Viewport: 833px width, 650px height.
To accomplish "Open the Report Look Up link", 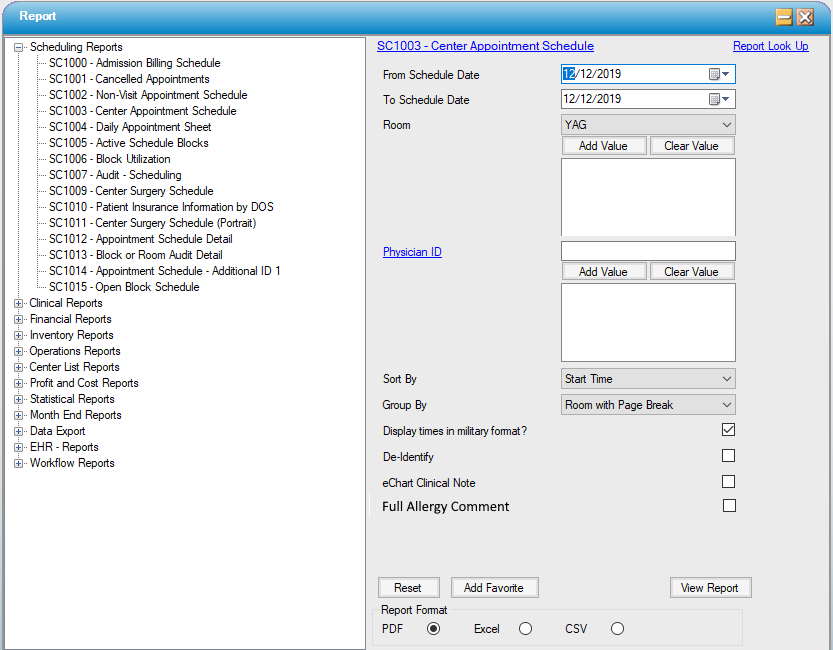I will (770, 46).
